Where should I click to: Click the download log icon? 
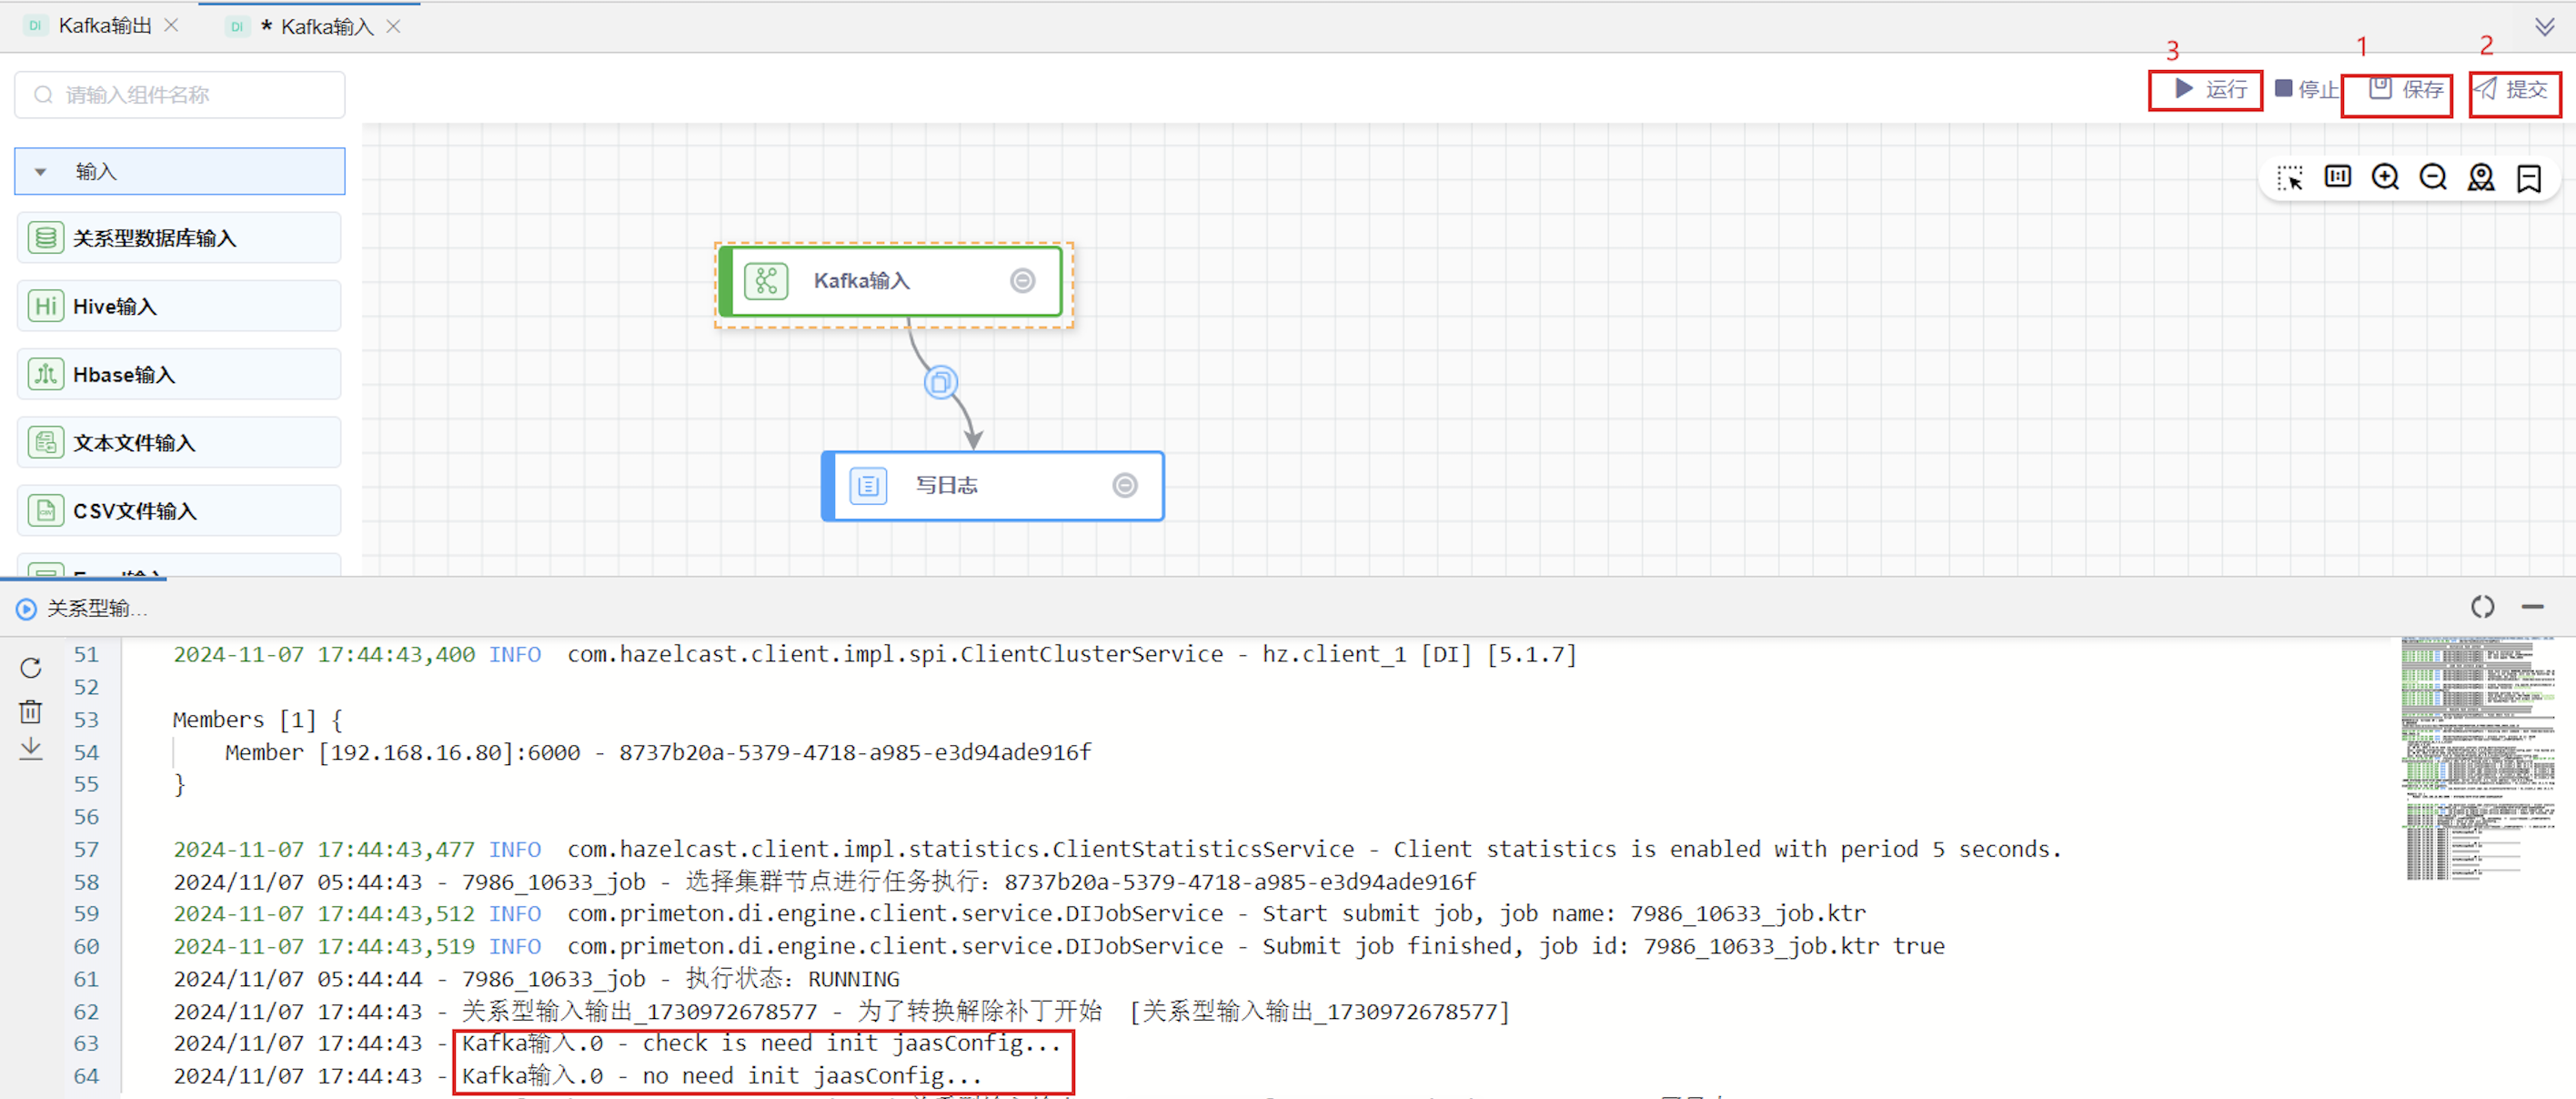pos(31,749)
